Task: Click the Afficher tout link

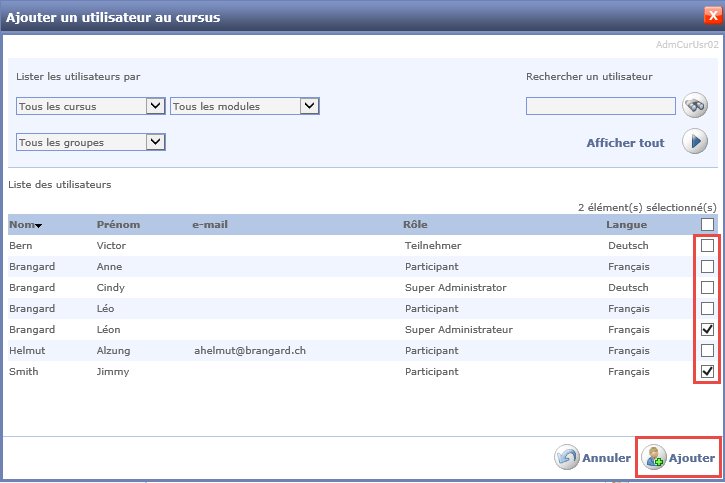Action: click(x=625, y=143)
